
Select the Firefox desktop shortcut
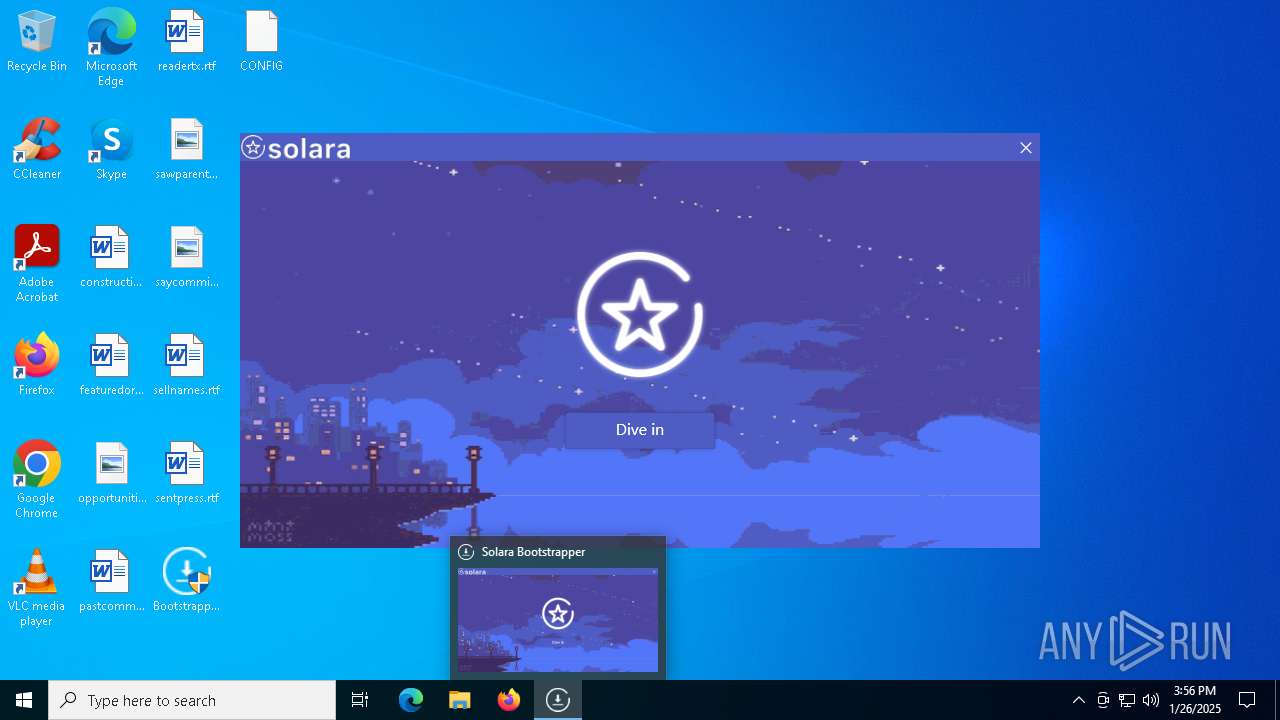coord(37,365)
